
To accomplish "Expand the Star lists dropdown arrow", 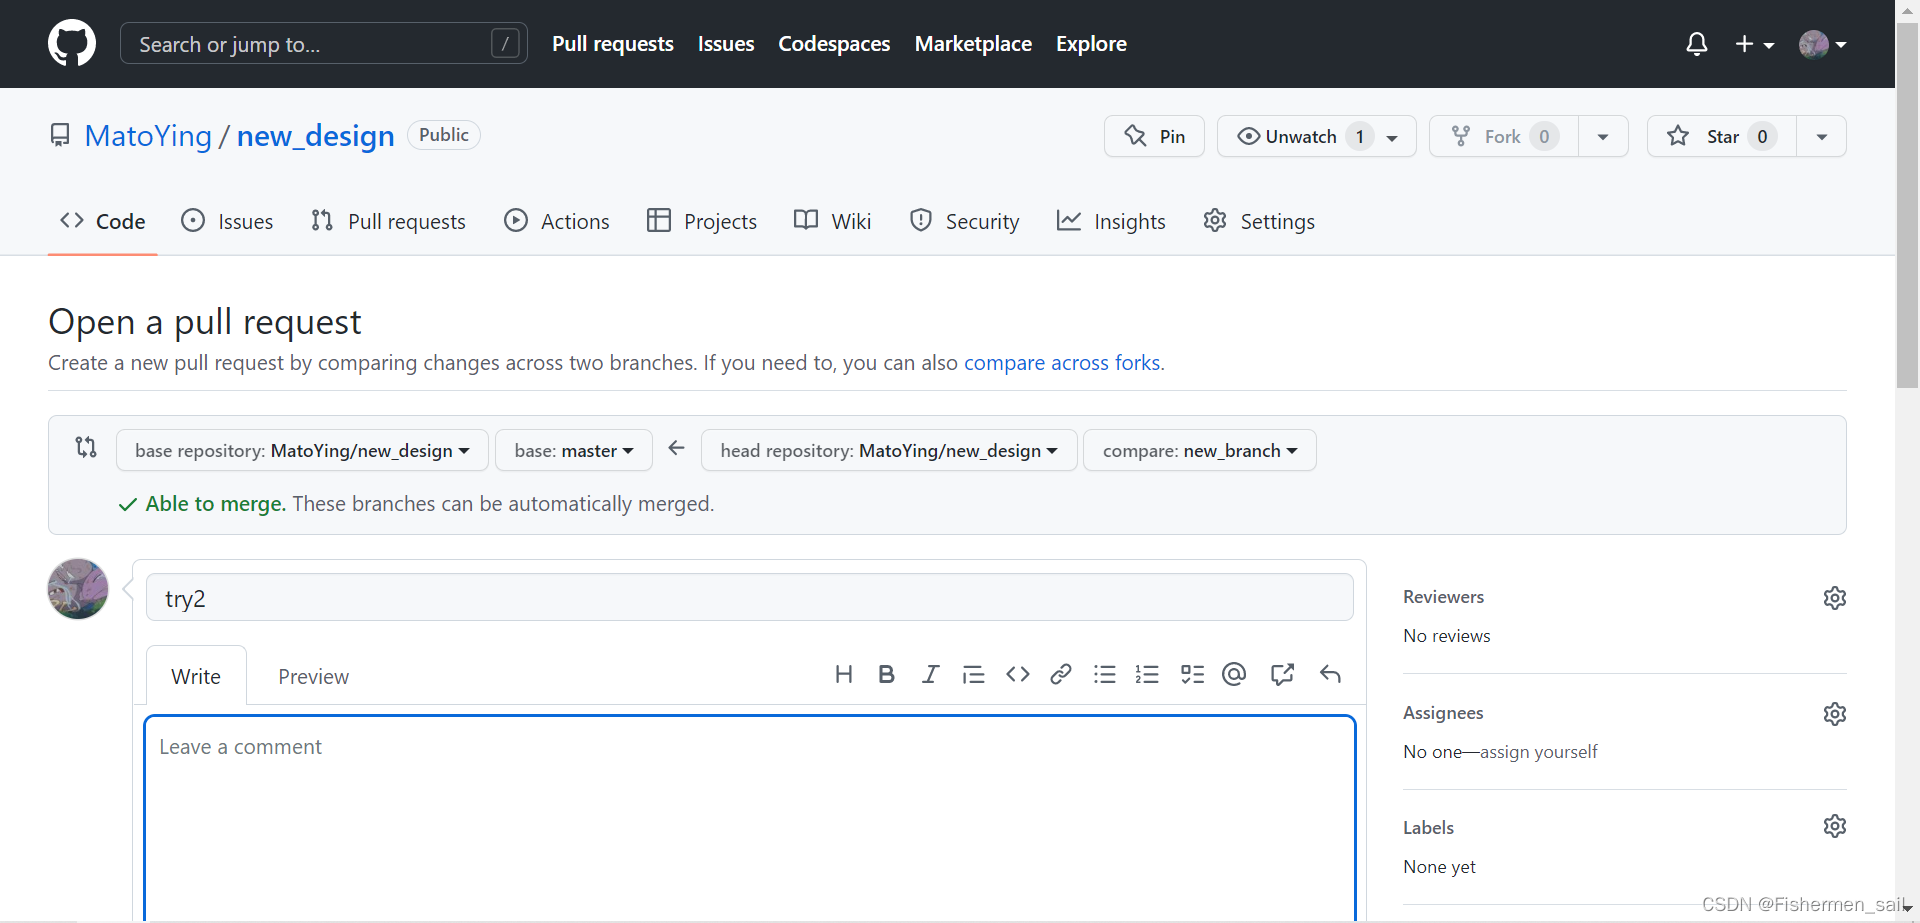I will coord(1822,136).
